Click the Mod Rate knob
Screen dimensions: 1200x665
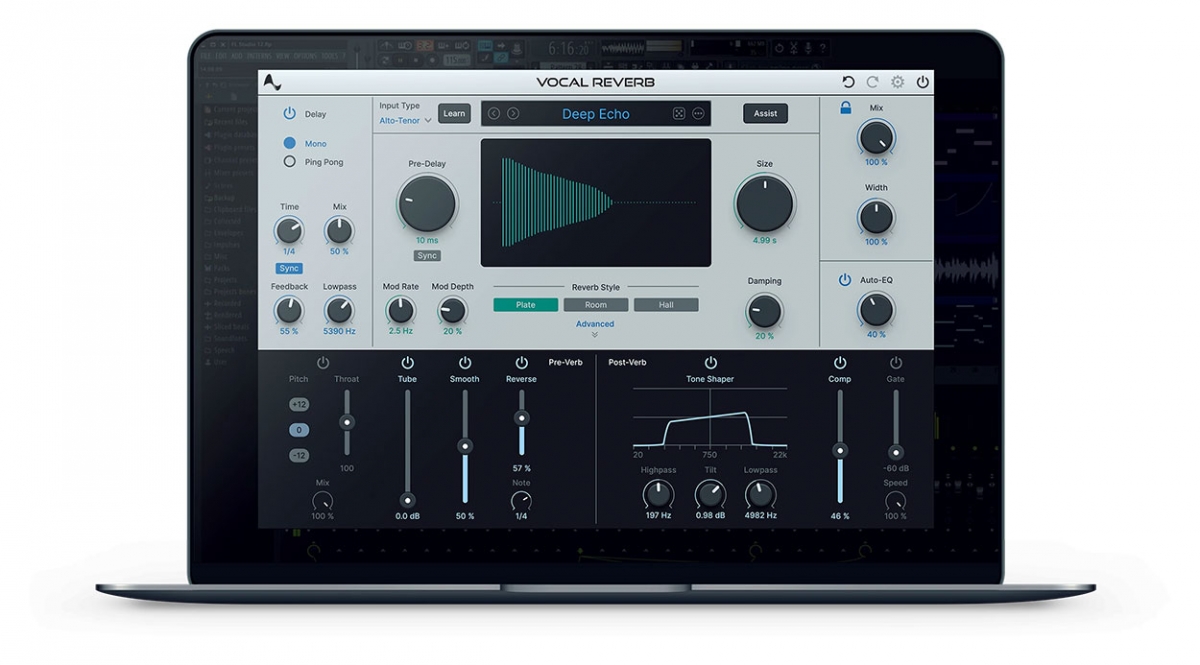tap(401, 310)
